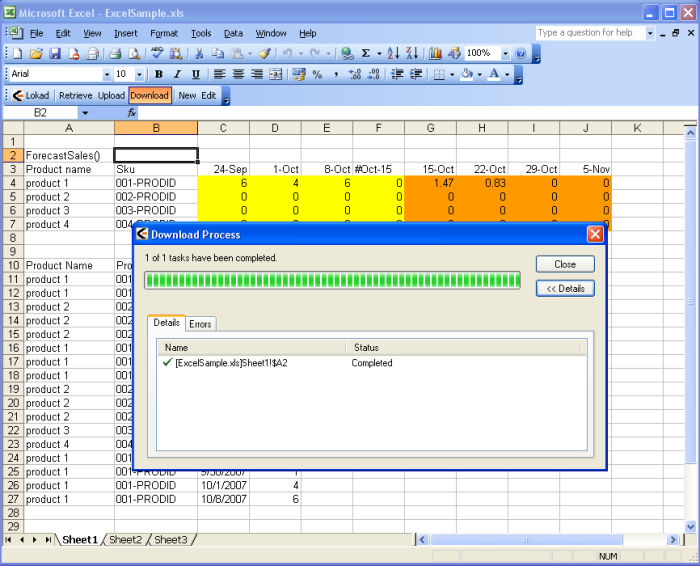
Task: Open the Format menu
Action: click(164, 33)
